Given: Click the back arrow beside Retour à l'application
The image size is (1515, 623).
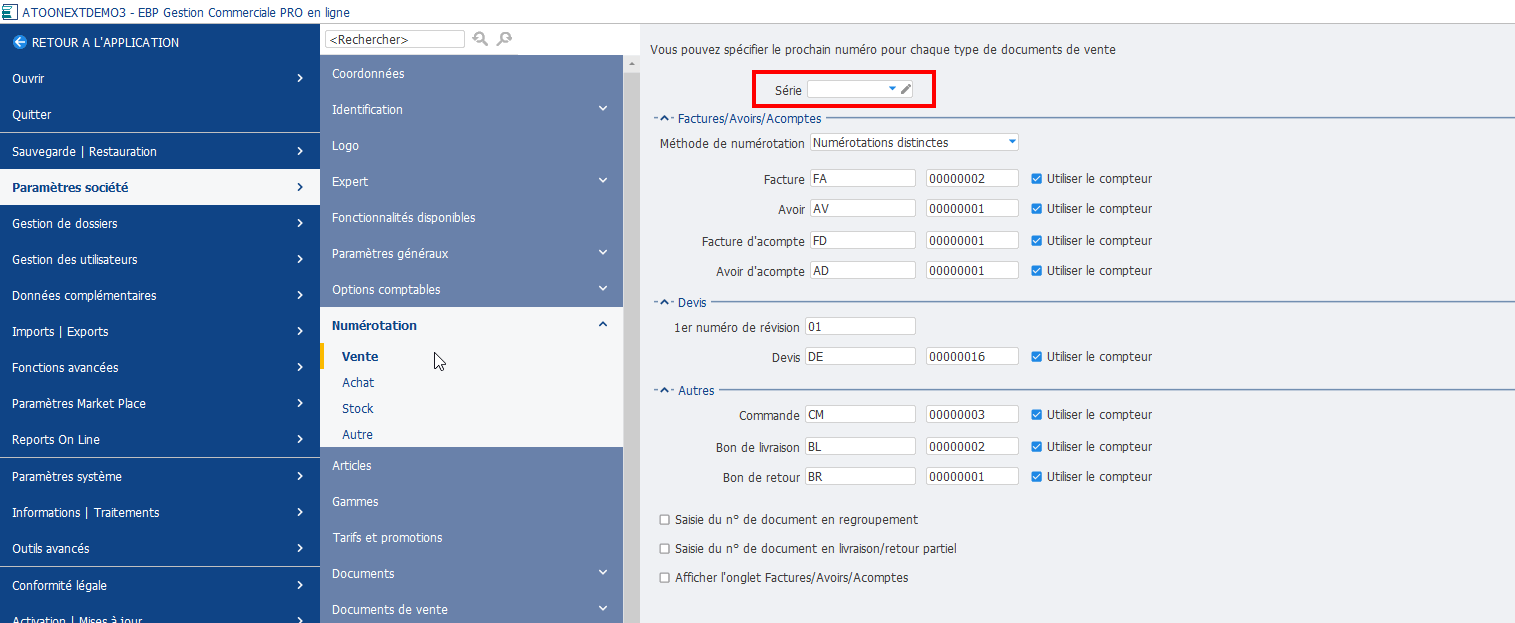Looking at the screenshot, I should point(19,43).
